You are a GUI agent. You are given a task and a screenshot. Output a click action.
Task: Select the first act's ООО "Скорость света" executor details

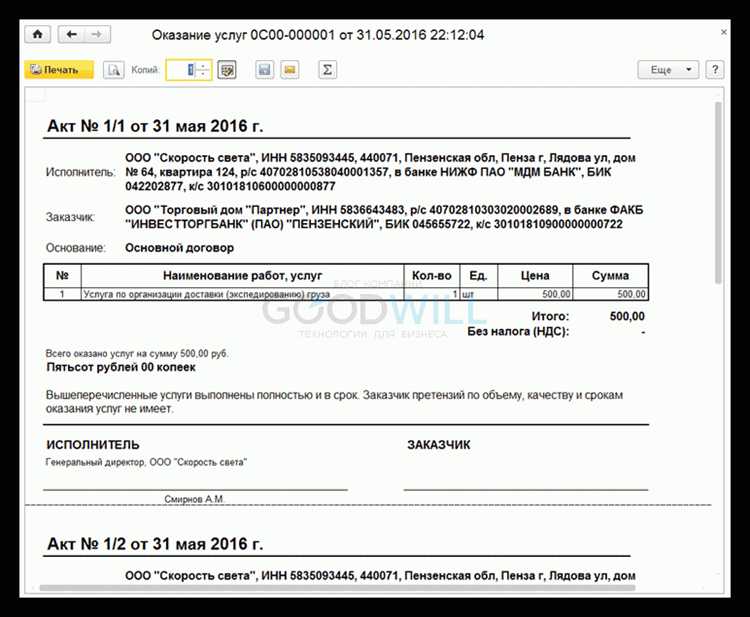(x=380, y=172)
